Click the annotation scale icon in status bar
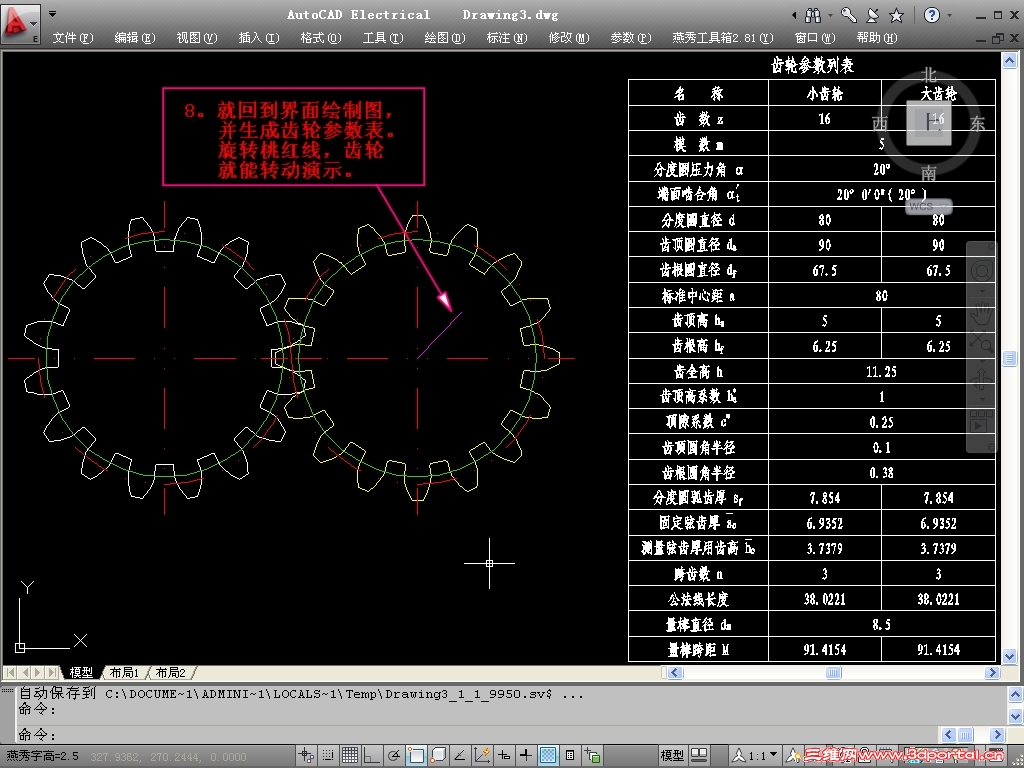This screenshot has height=768, width=1024. coord(739,756)
